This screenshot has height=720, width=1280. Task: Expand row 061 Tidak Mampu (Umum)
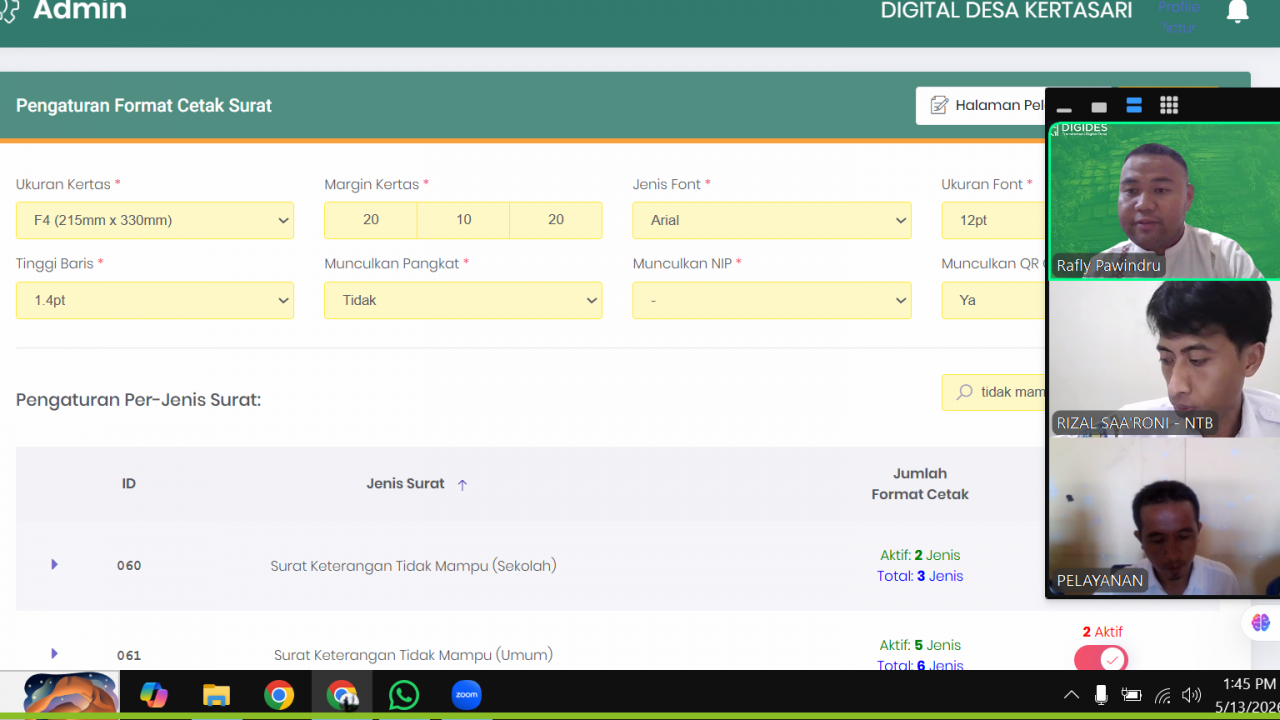pos(54,654)
